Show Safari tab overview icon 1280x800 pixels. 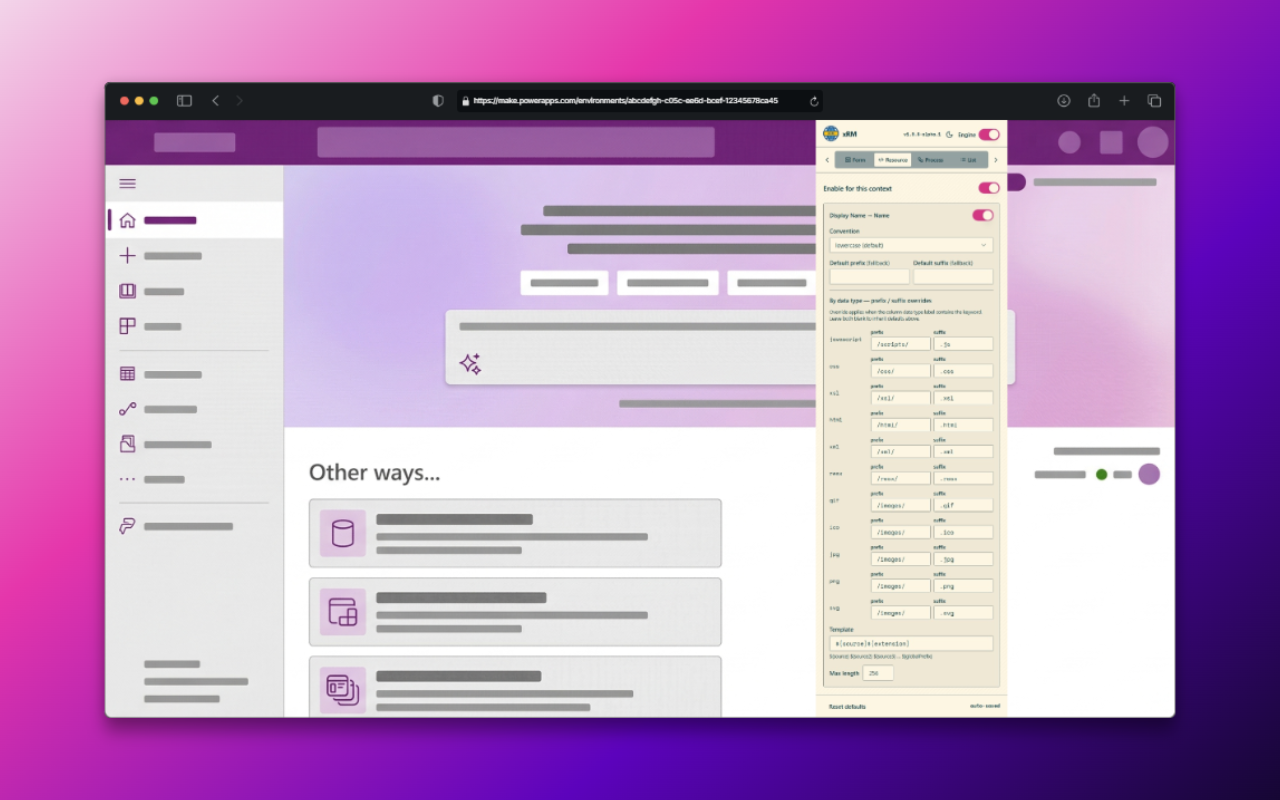click(1154, 101)
